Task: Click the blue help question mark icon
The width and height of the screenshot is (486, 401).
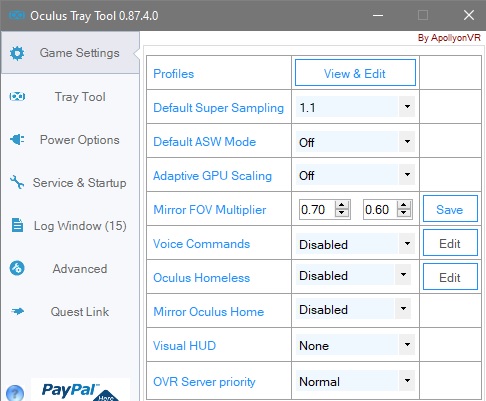Action: [x=15, y=393]
